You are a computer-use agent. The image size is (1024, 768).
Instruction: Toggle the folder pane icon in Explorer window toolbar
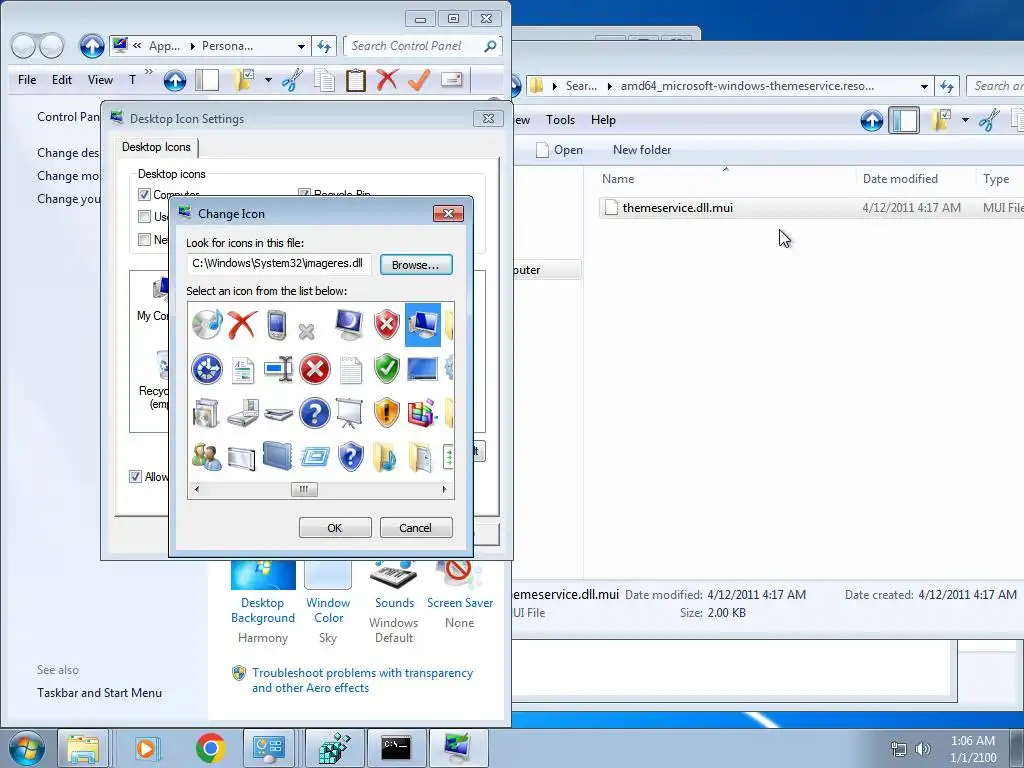[904, 120]
